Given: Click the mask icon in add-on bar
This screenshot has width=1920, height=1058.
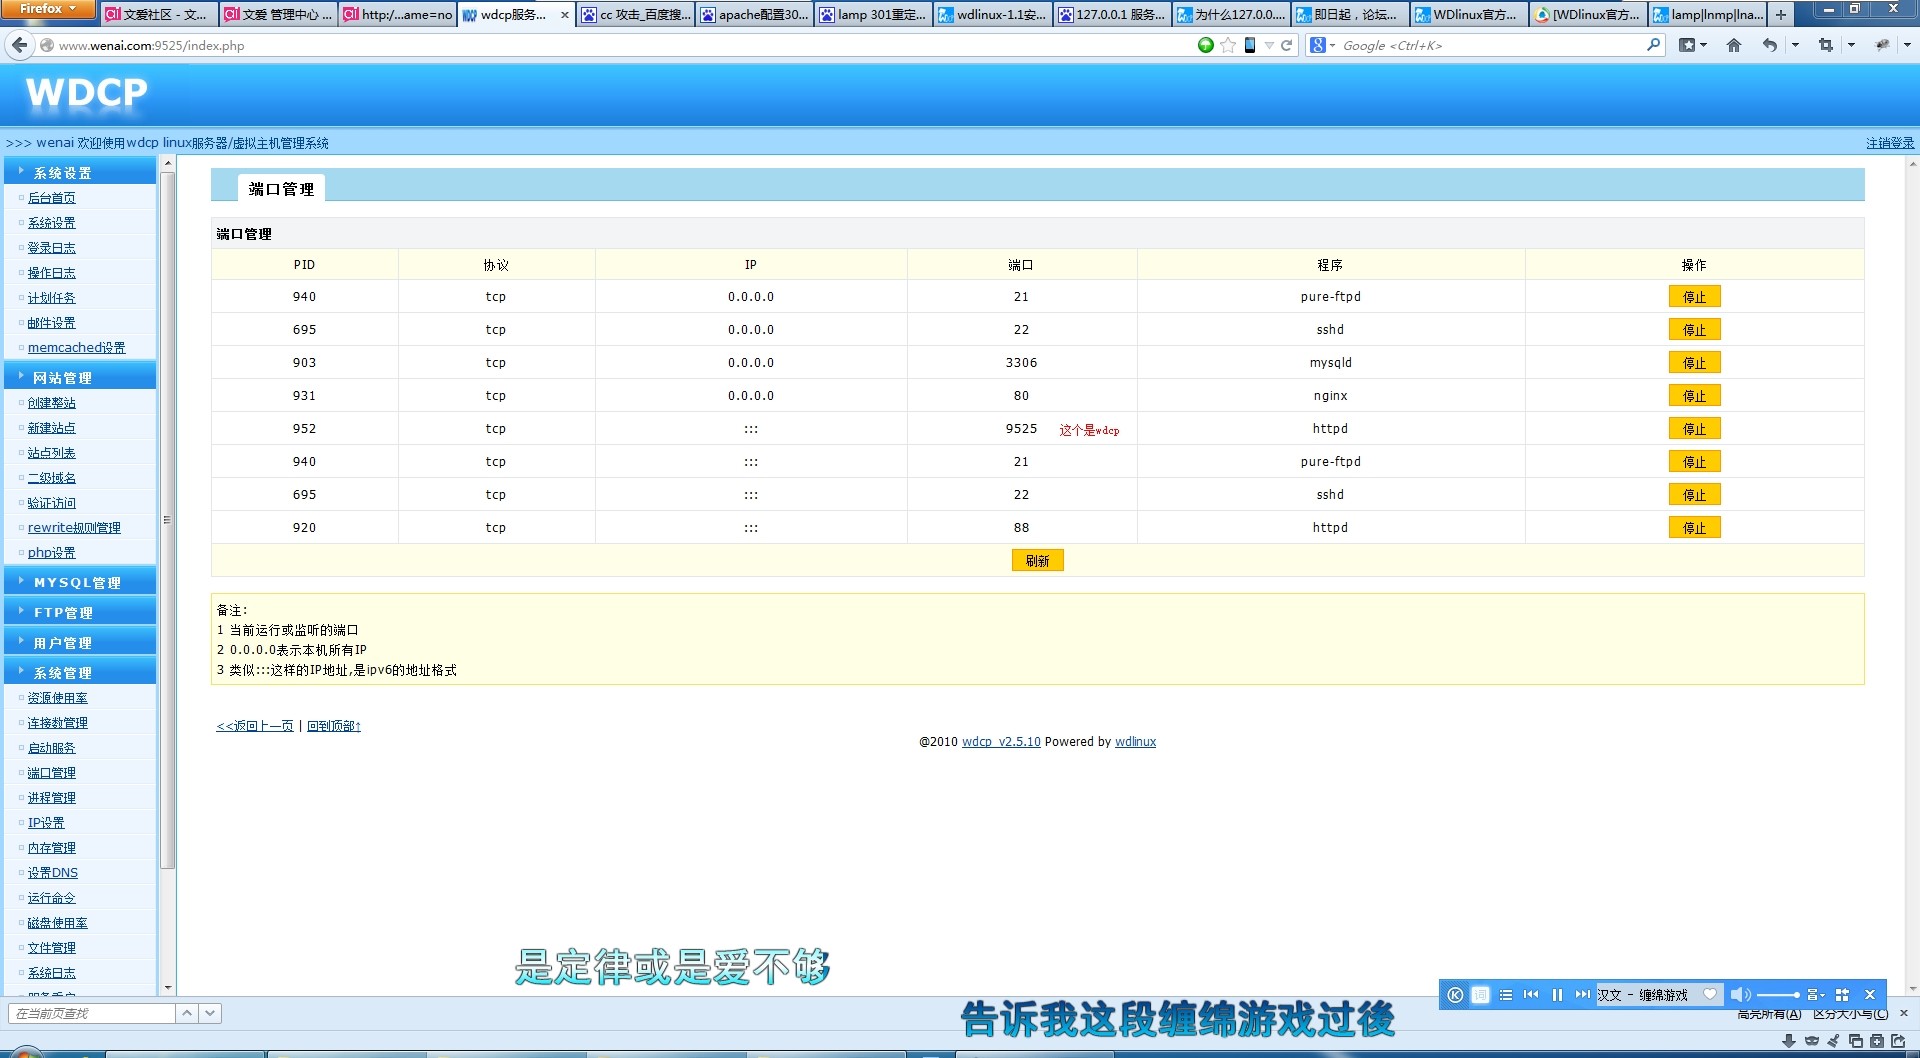Looking at the screenshot, I should [x=1812, y=1041].
